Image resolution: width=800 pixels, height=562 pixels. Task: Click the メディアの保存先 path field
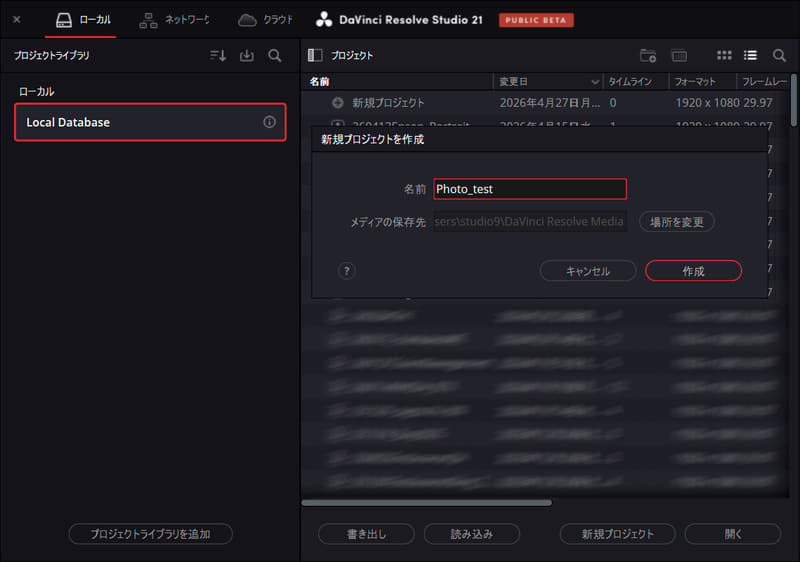pos(530,221)
